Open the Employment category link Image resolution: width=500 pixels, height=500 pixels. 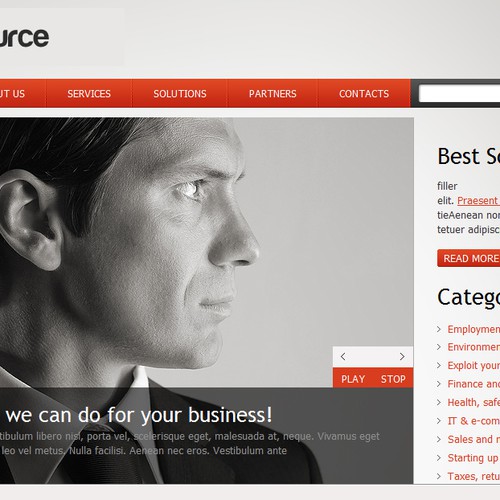474,329
